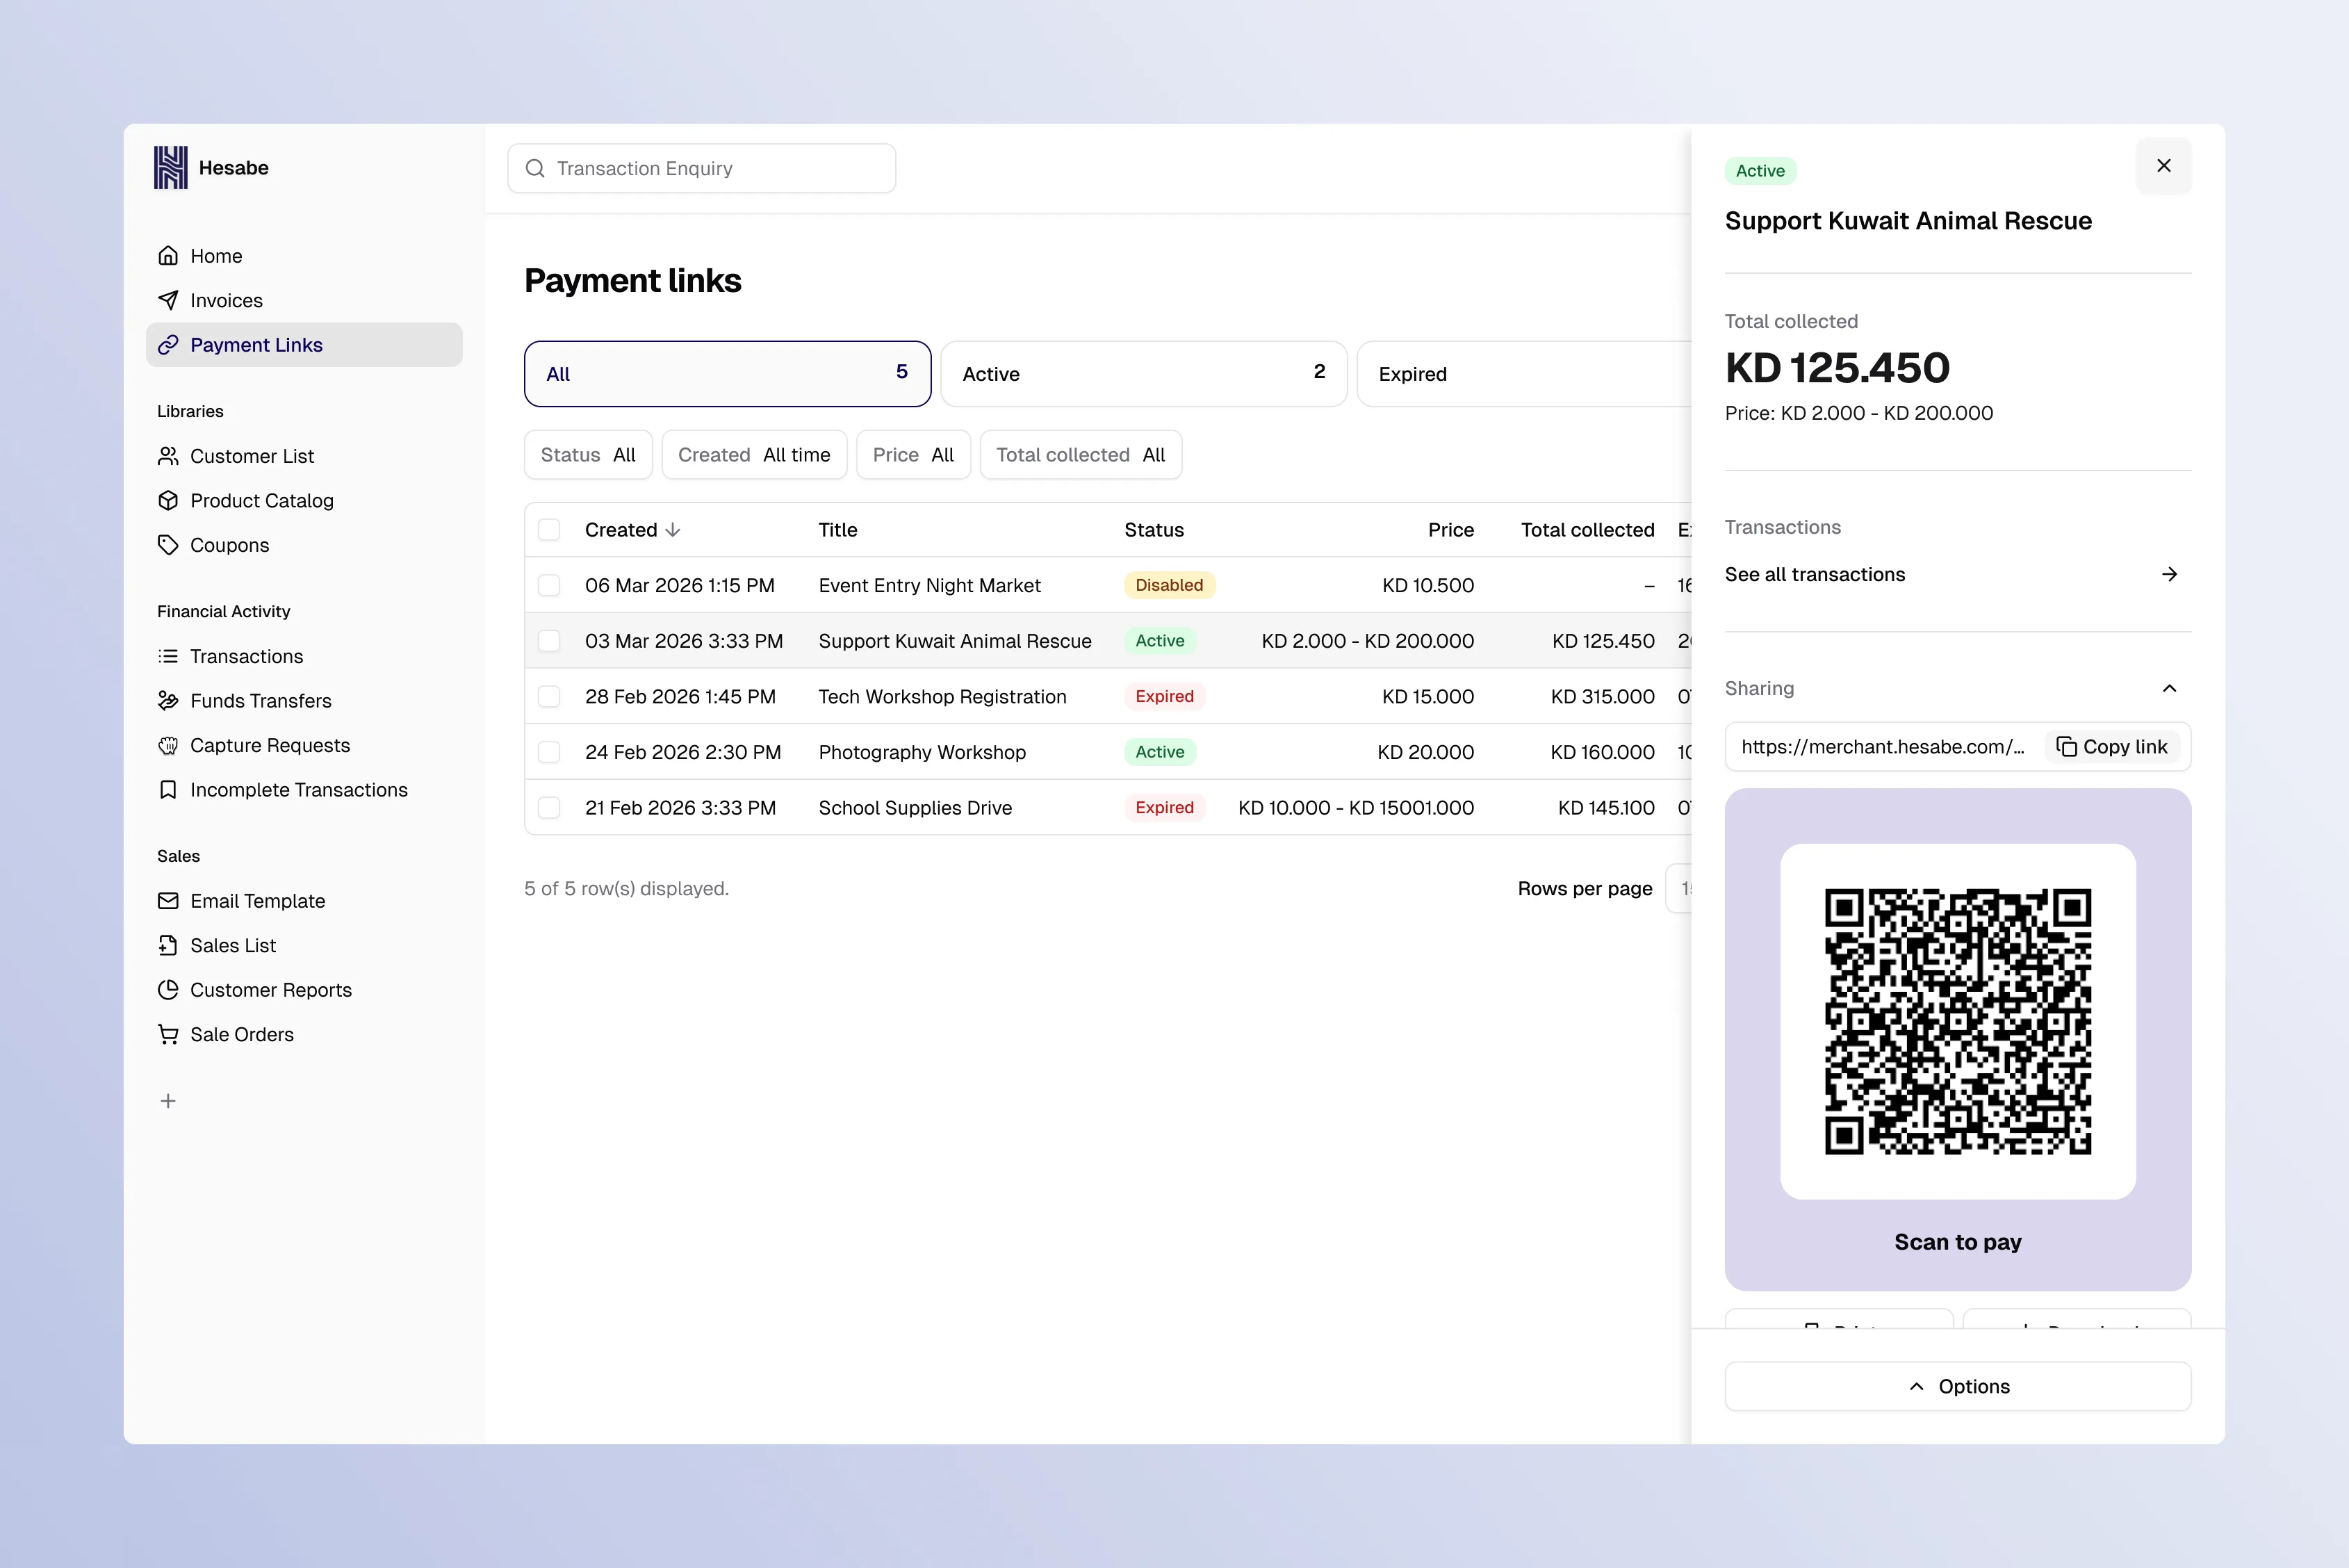This screenshot has width=2349, height=1568.
Task: Sort by the Price column header
Action: coord(1450,530)
